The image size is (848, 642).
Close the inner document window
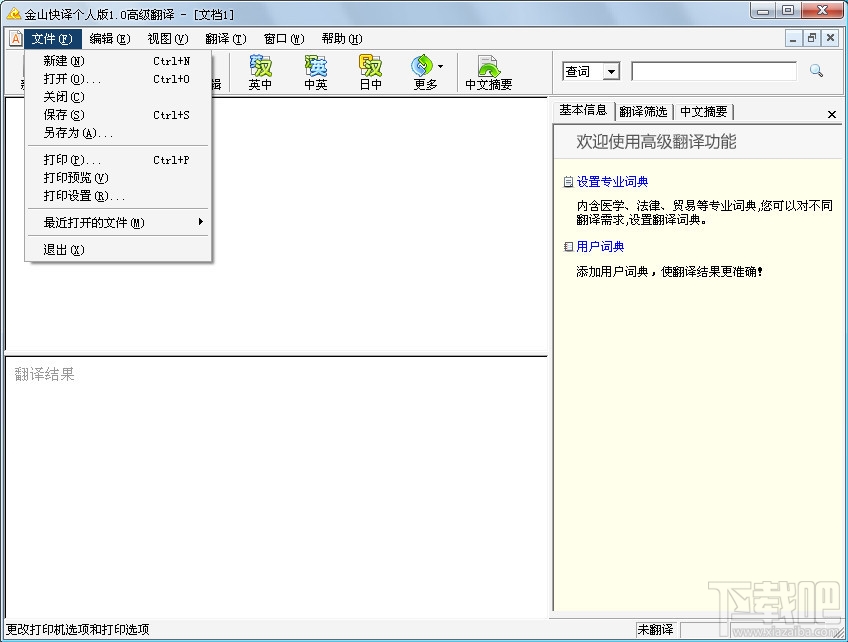point(830,38)
